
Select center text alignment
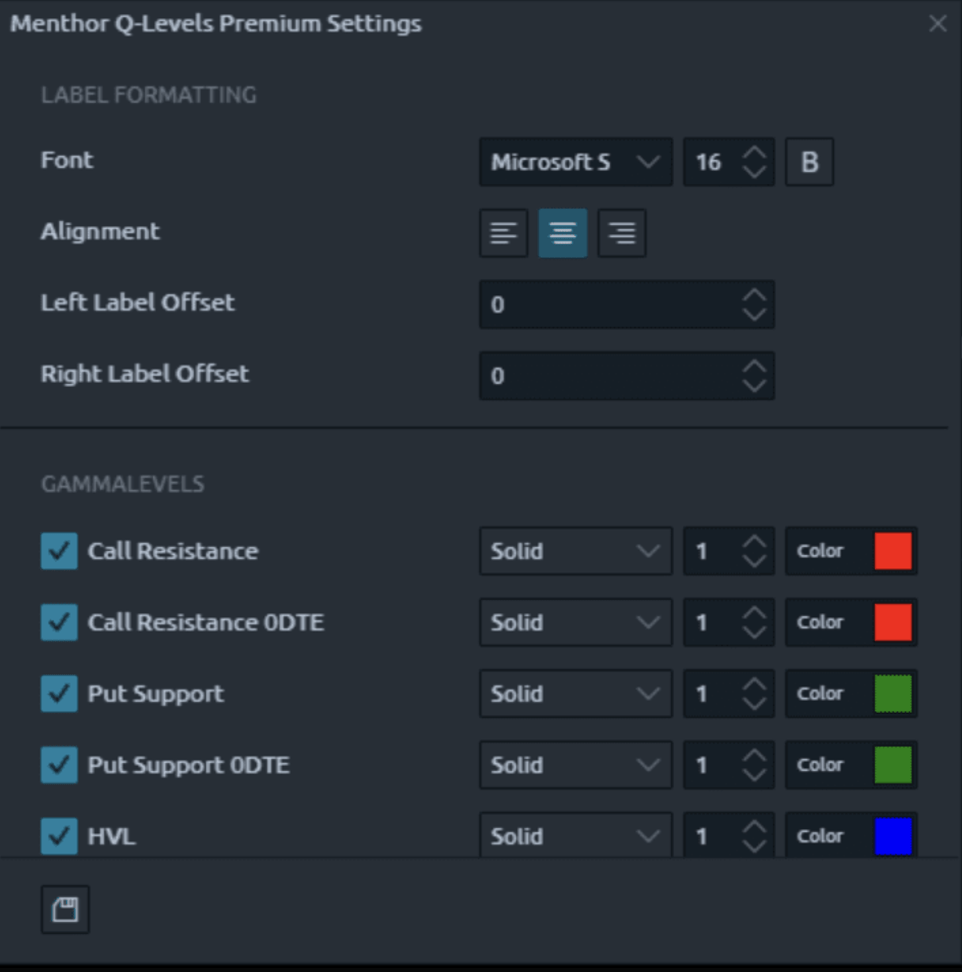tap(562, 232)
